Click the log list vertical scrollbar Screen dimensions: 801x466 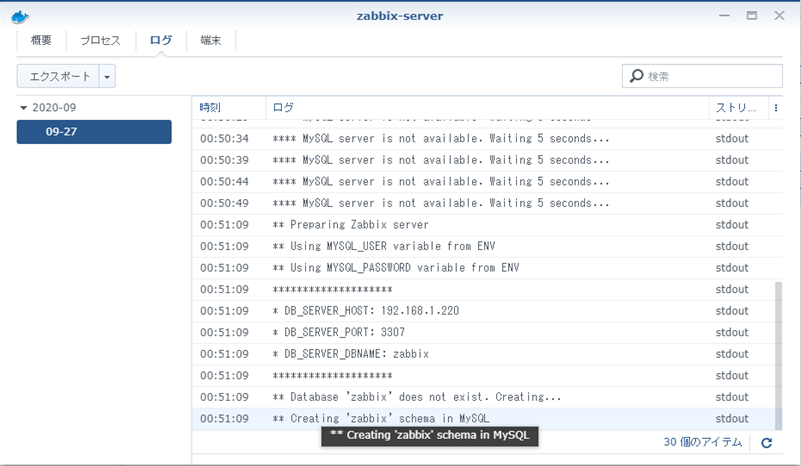click(x=779, y=356)
